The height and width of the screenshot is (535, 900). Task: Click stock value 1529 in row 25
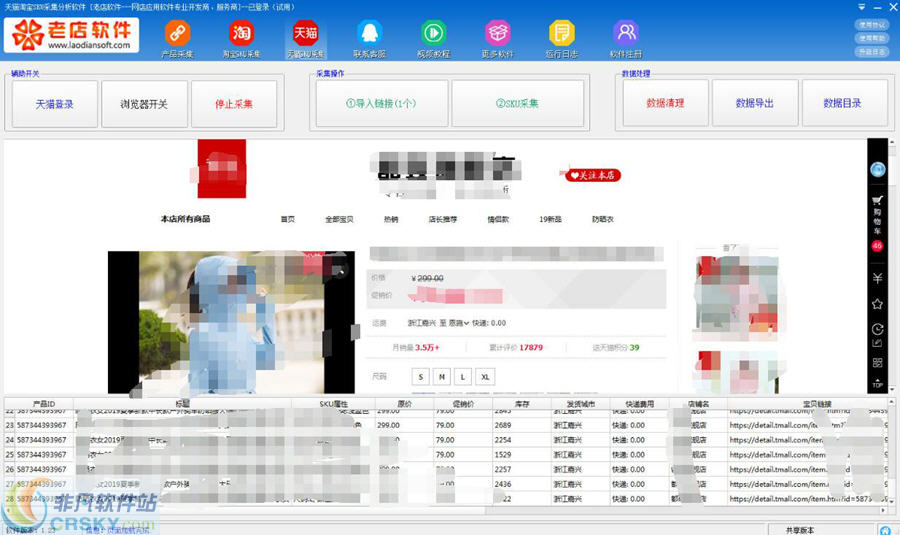pos(503,455)
